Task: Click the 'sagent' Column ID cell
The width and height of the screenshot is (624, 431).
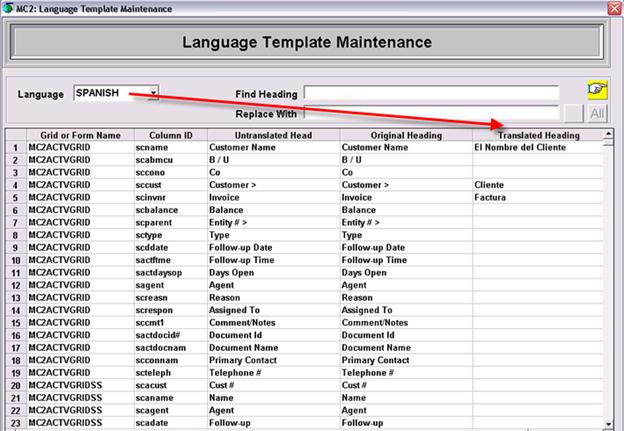Action: [171, 285]
